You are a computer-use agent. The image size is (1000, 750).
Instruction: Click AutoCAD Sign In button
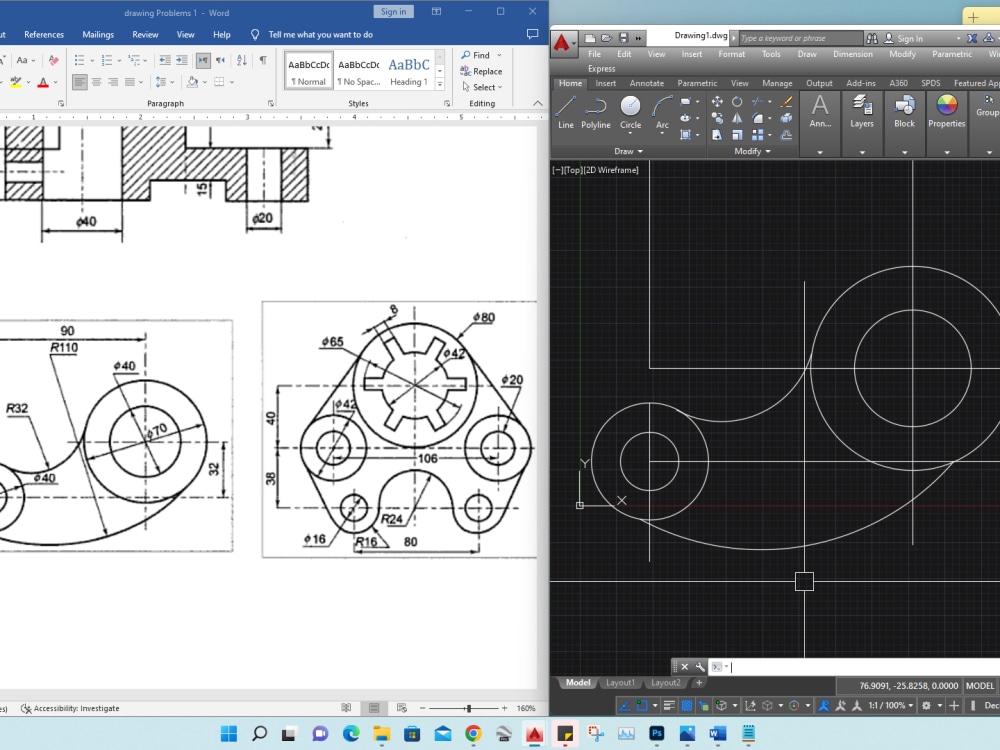tap(903, 38)
